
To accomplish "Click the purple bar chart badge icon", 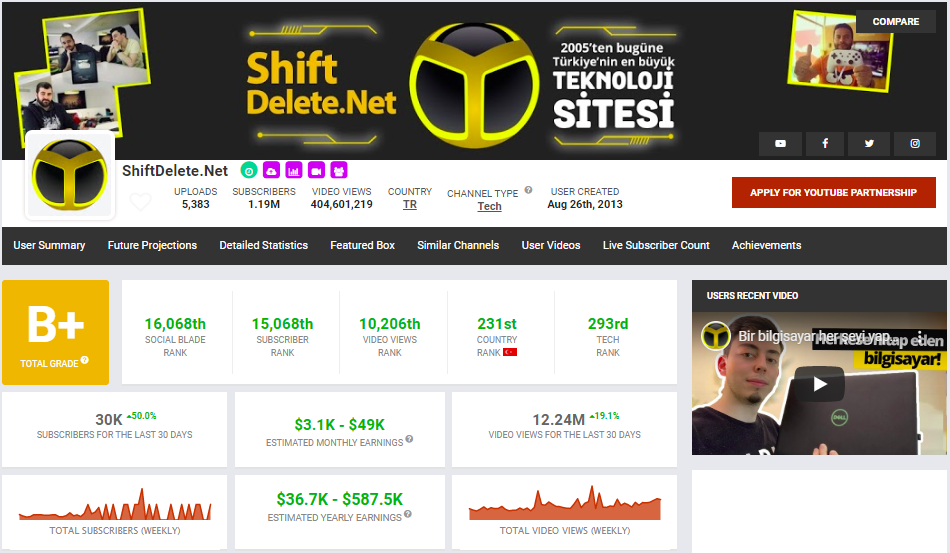I will click(294, 170).
